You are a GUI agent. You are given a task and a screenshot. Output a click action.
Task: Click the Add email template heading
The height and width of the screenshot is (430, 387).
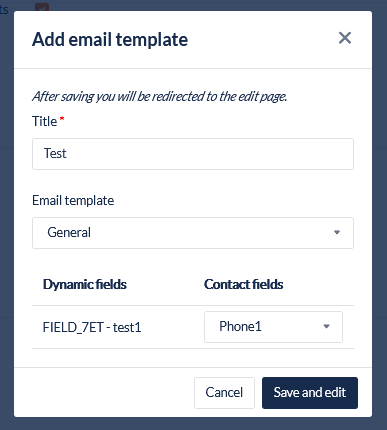tap(110, 39)
